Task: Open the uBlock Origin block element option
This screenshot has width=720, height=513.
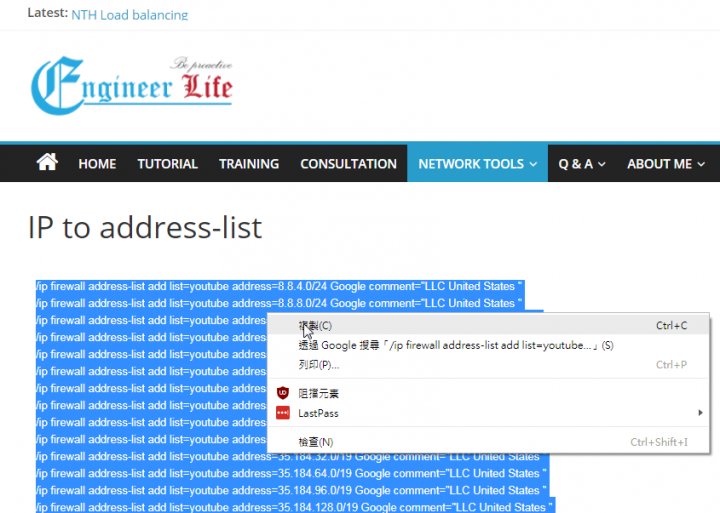Action: 488,394
